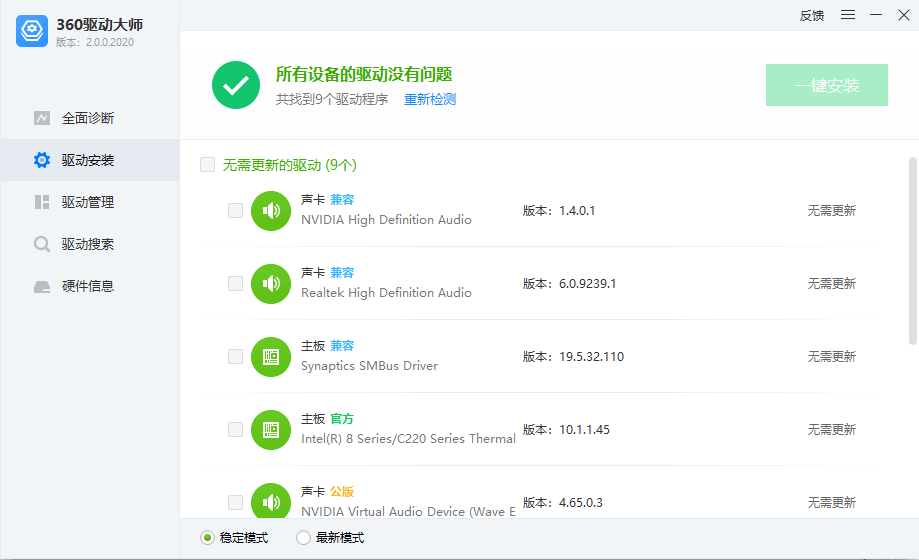Click the version text 1.4.0.1
The height and width of the screenshot is (560, 919).
click(577, 211)
